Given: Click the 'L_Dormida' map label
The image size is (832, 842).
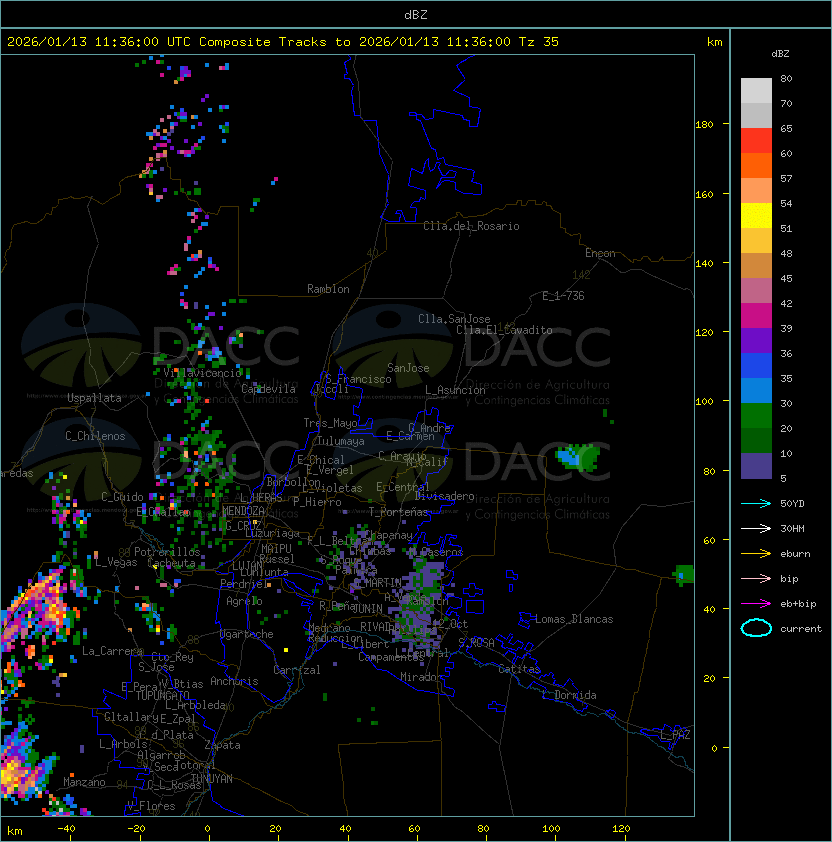Looking at the screenshot, I should tap(569, 695).
